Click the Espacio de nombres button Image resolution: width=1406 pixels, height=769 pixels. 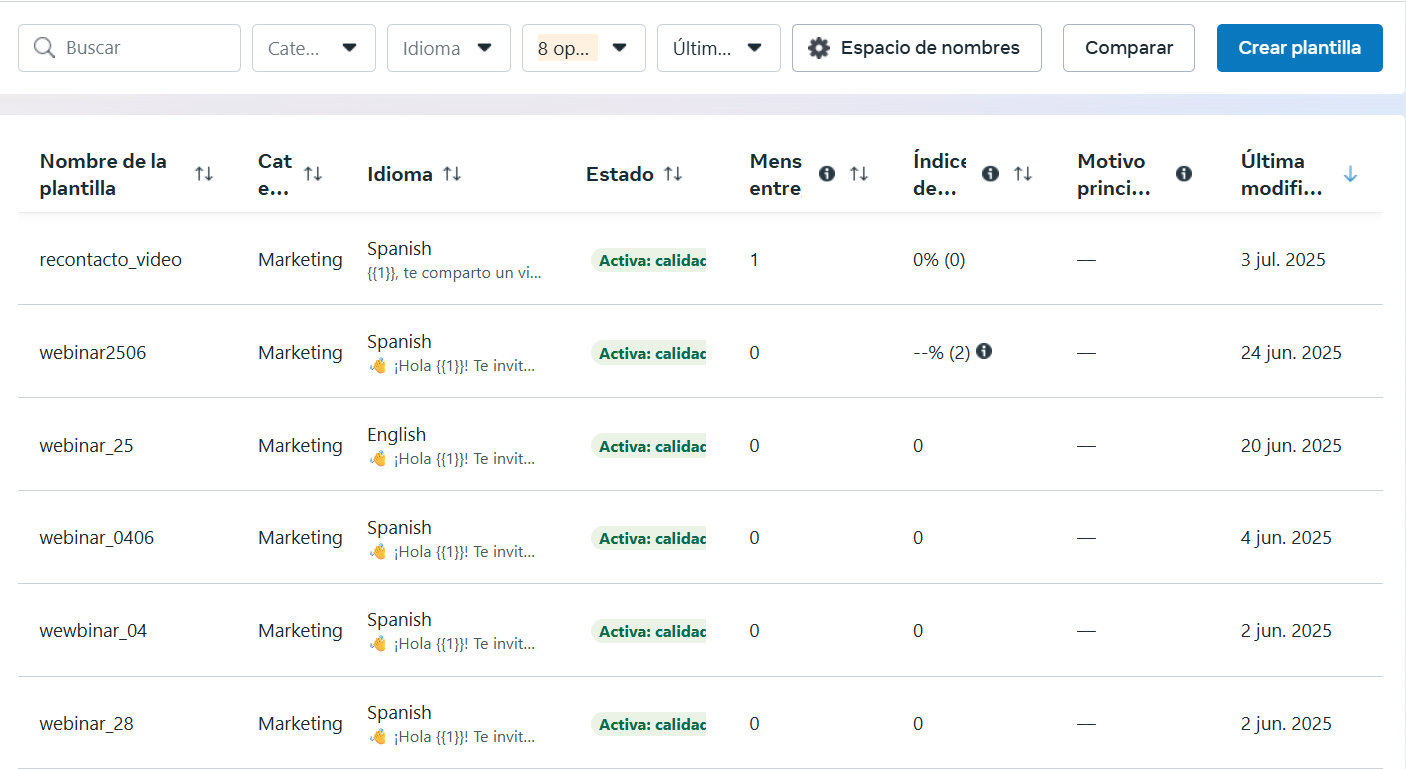(916, 48)
